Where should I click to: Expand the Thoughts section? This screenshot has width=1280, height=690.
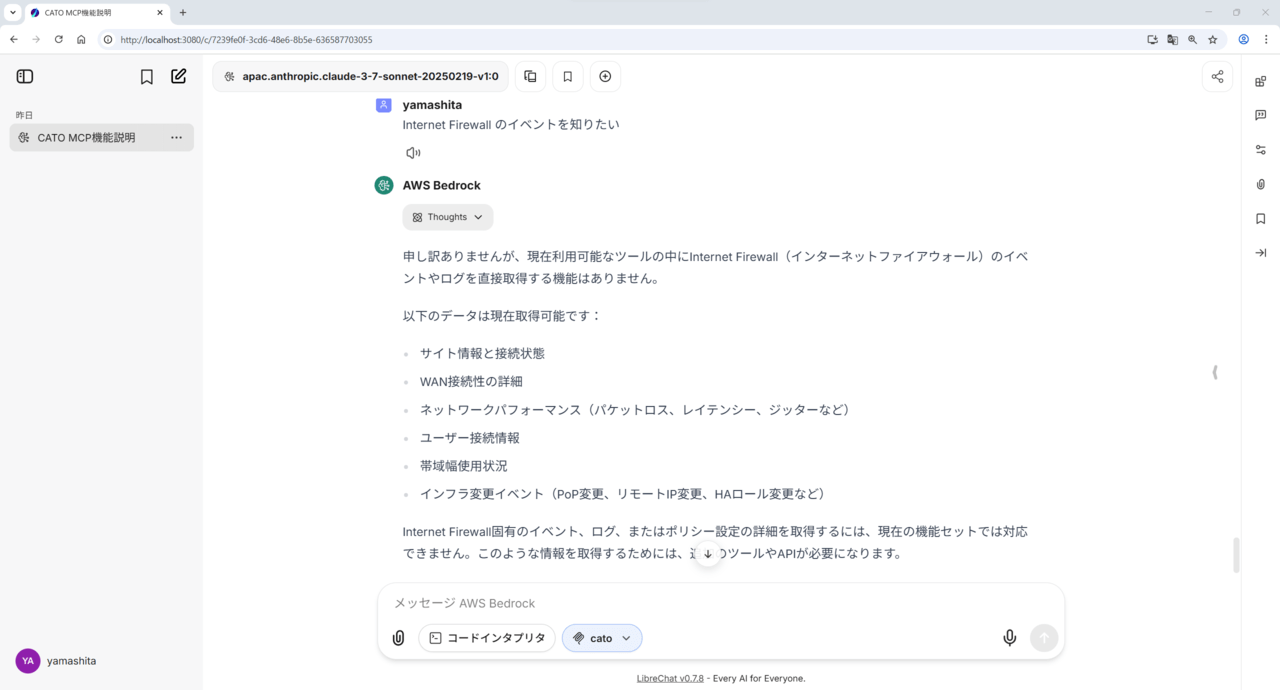click(x=448, y=217)
